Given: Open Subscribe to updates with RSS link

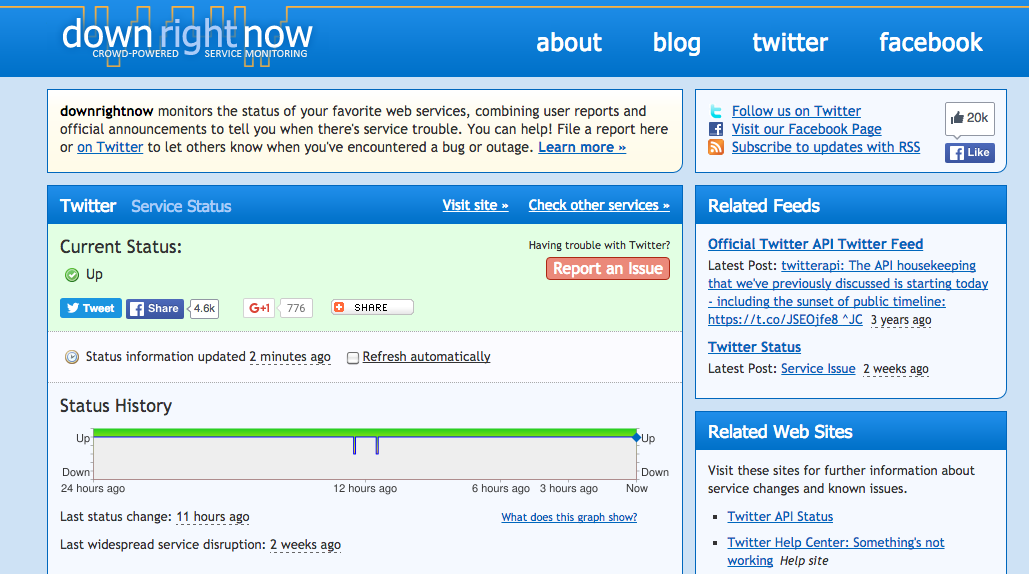Looking at the screenshot, I should (x=826, y=147).
